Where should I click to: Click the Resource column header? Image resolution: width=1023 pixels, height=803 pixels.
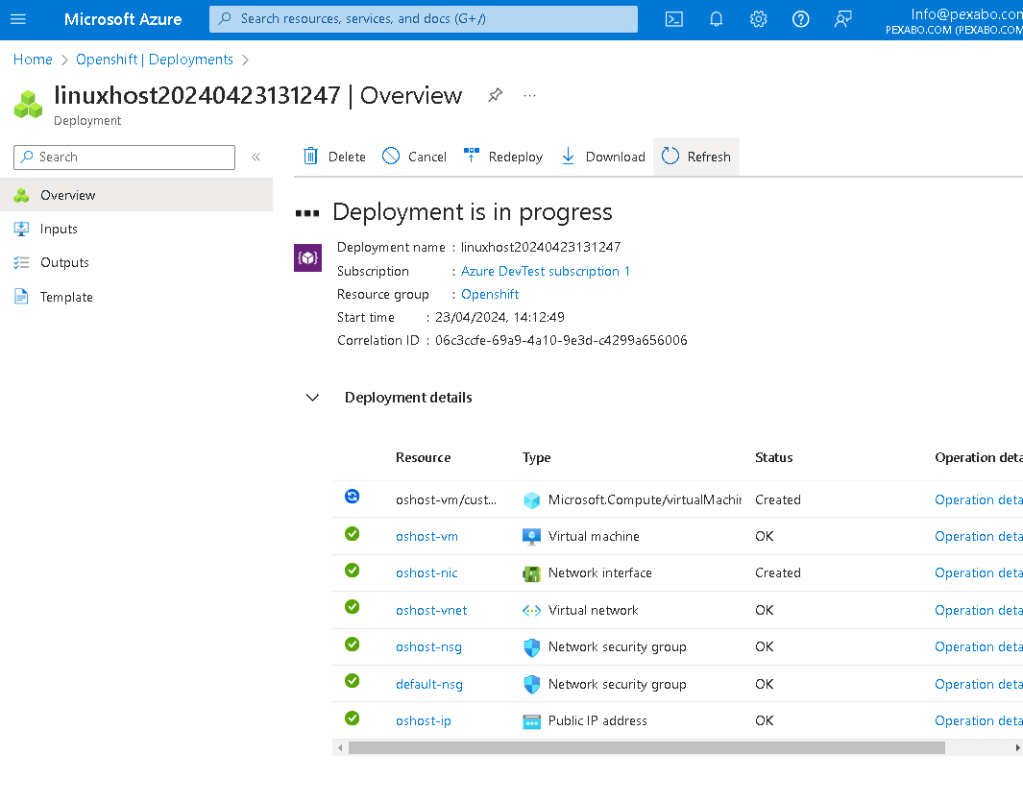423,458
